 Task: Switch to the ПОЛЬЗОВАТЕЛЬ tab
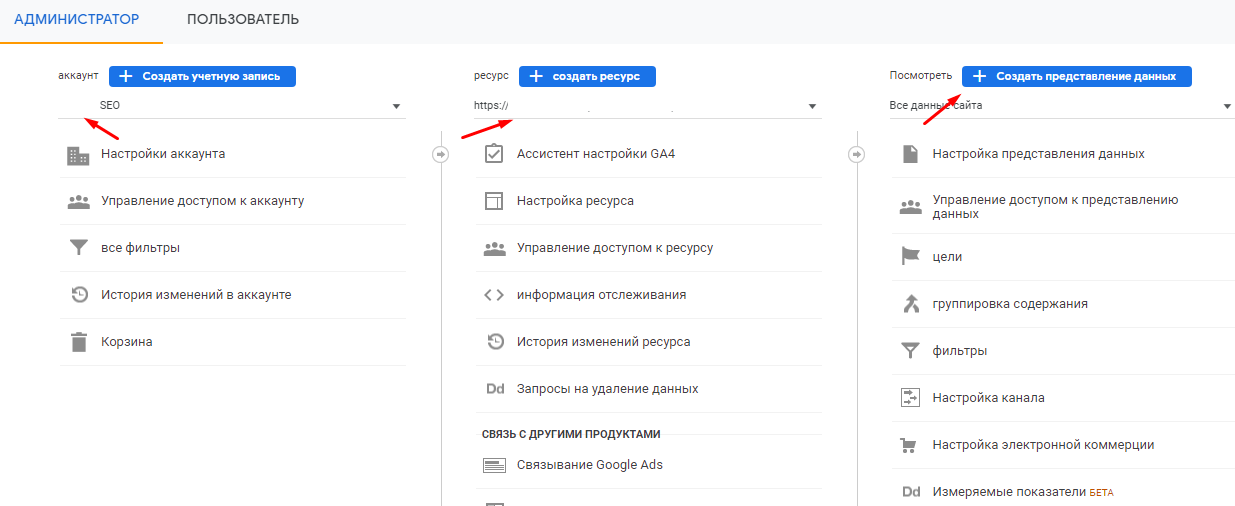tap(243, 20)
